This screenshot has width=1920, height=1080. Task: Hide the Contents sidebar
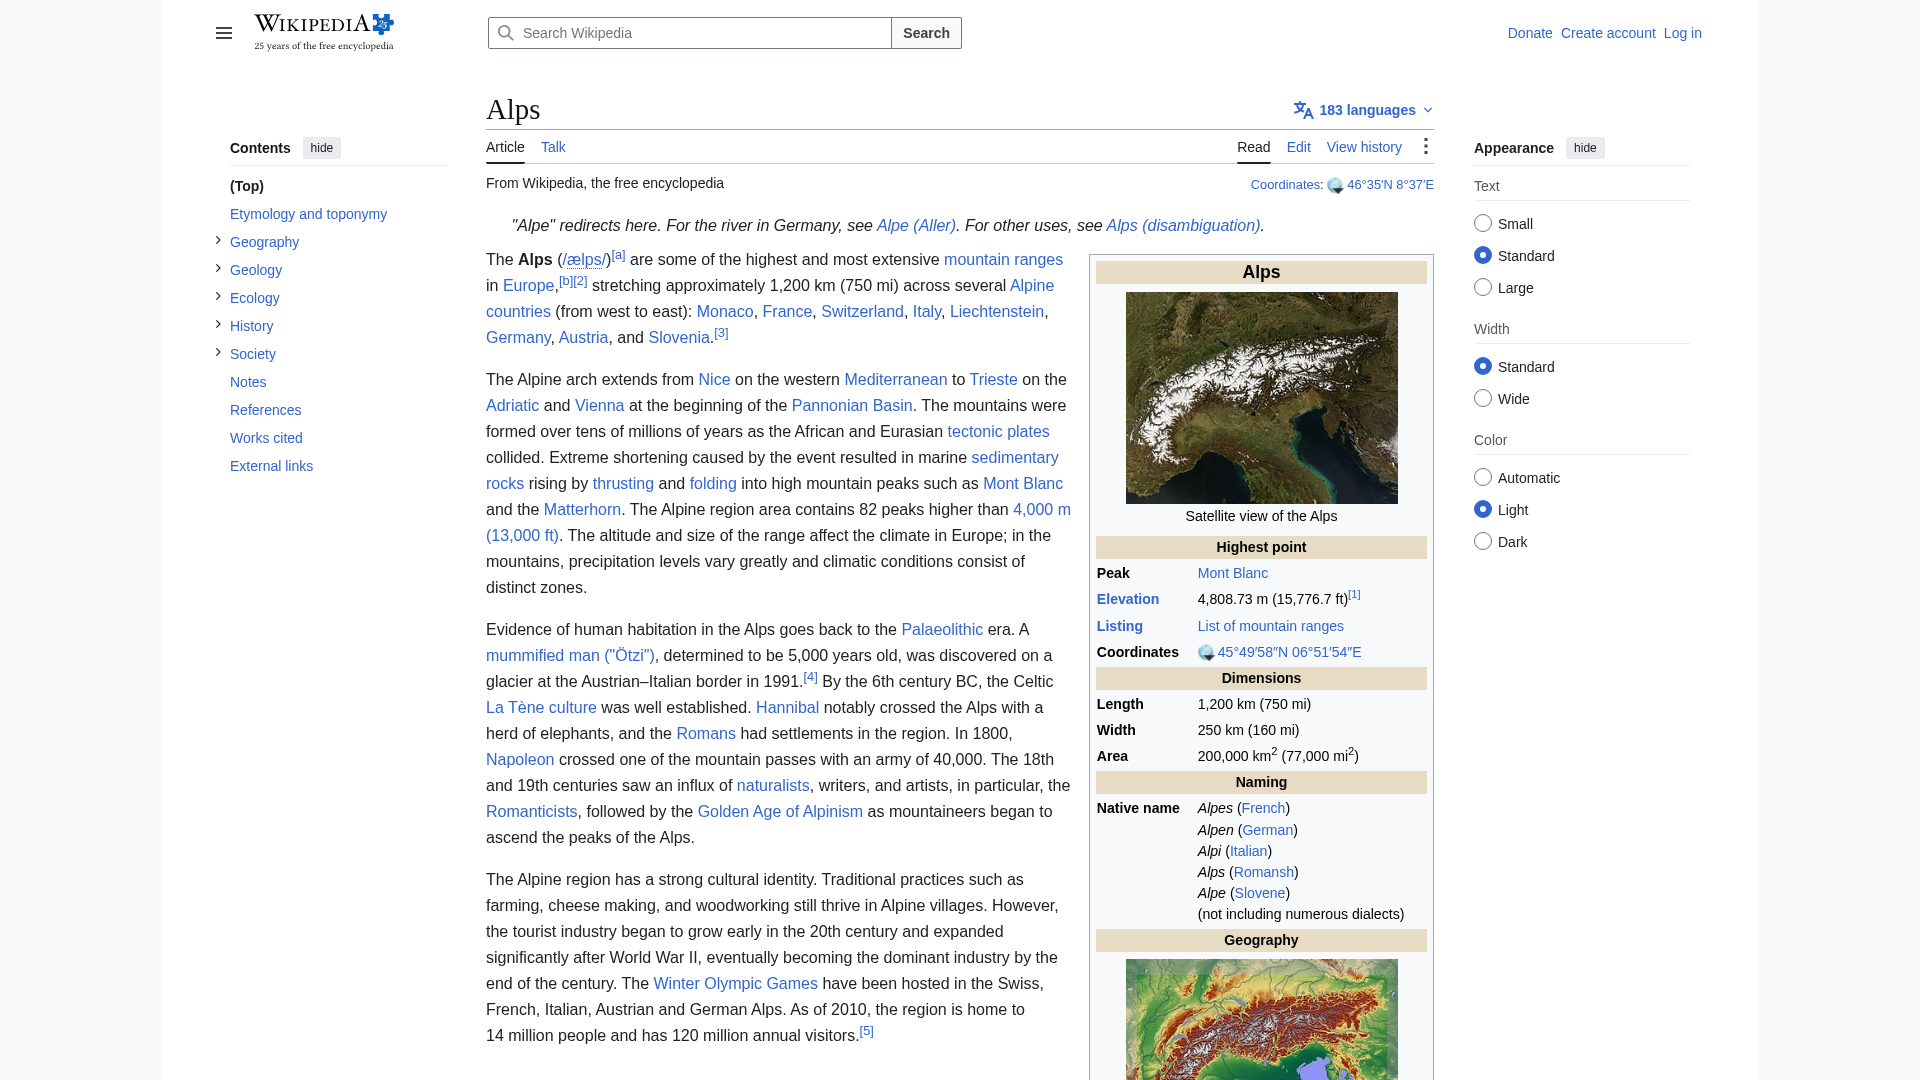(321, 148)
